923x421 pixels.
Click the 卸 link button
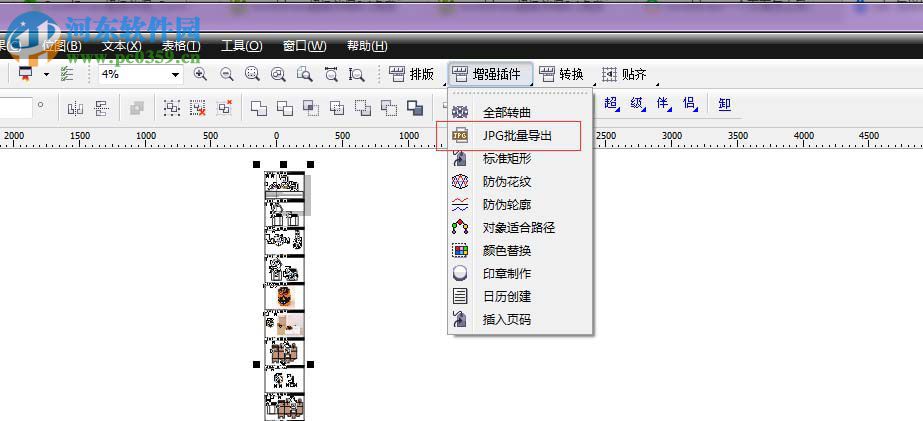(x=724, y=104)
